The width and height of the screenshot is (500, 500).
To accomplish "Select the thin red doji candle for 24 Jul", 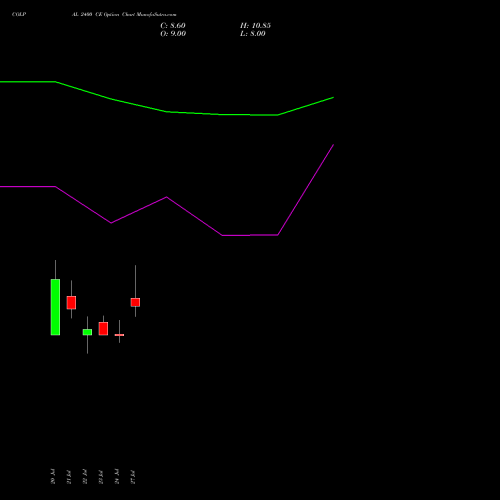I will coord(119,335).
